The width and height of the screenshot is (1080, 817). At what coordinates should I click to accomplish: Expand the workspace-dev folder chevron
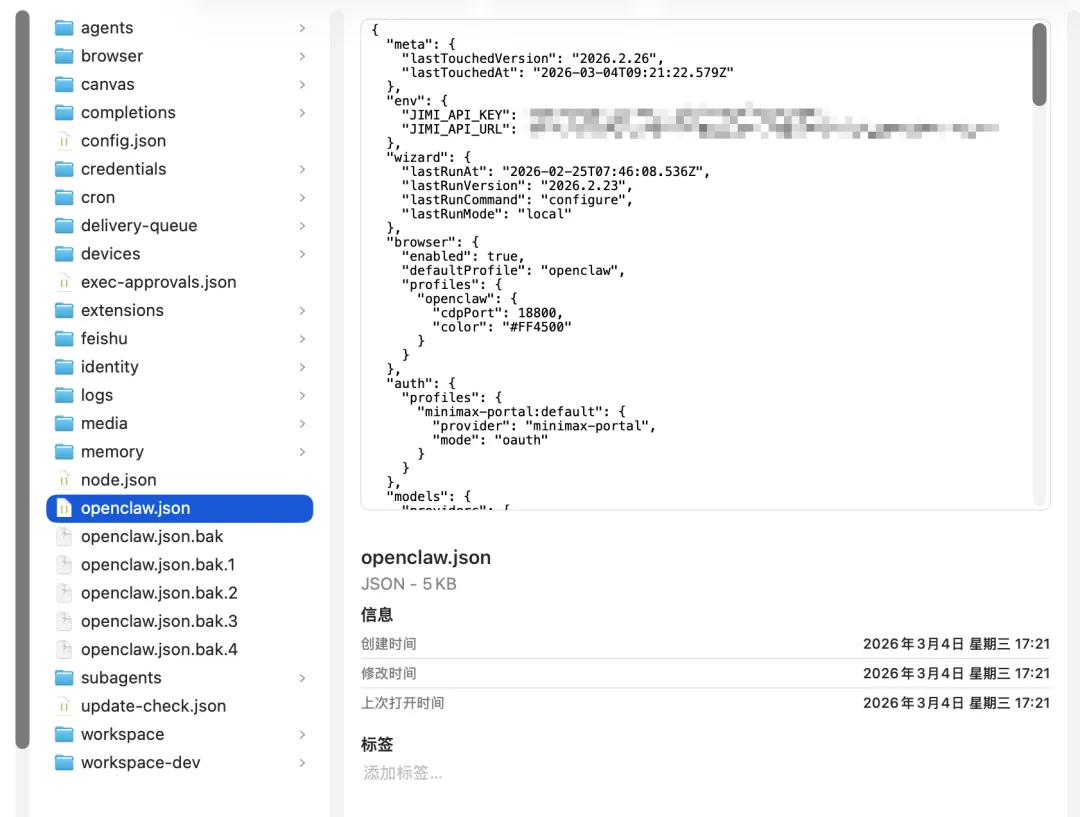pos(302,762)
